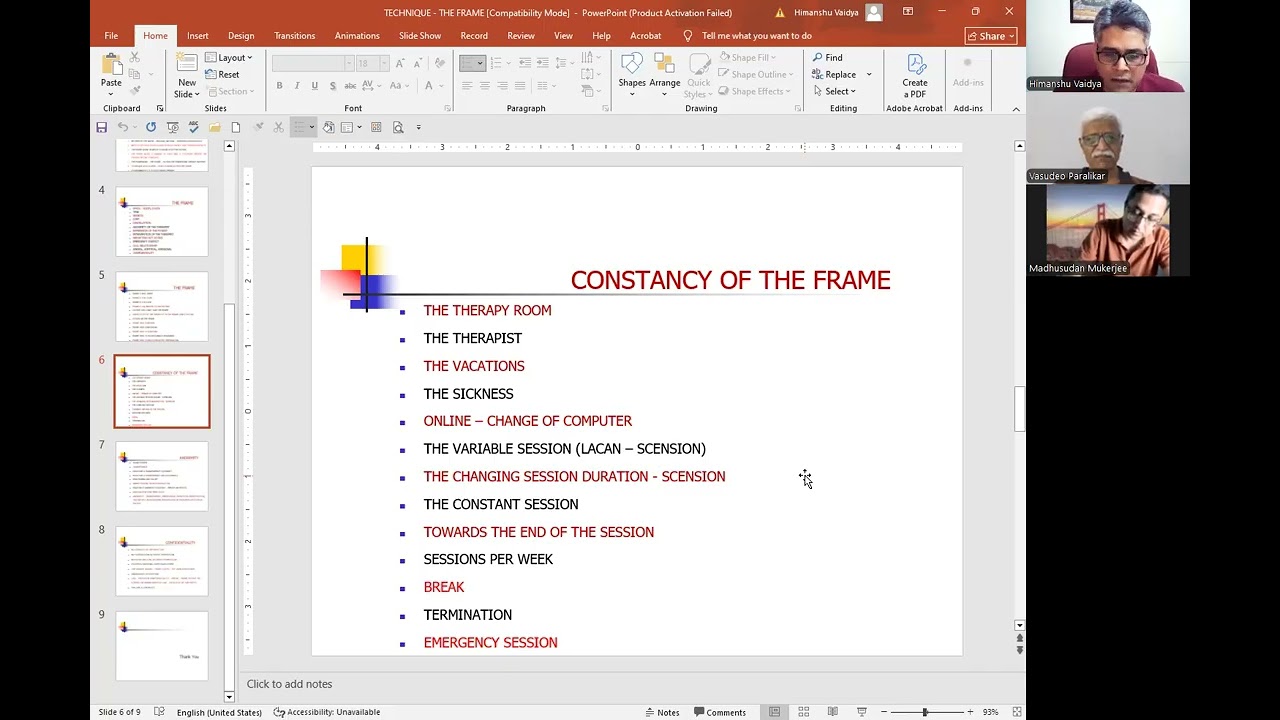The image size is (1280, 720).
Task: Click the slide editor vertical scrollbar thumb
Action: tap(1019, 409)
